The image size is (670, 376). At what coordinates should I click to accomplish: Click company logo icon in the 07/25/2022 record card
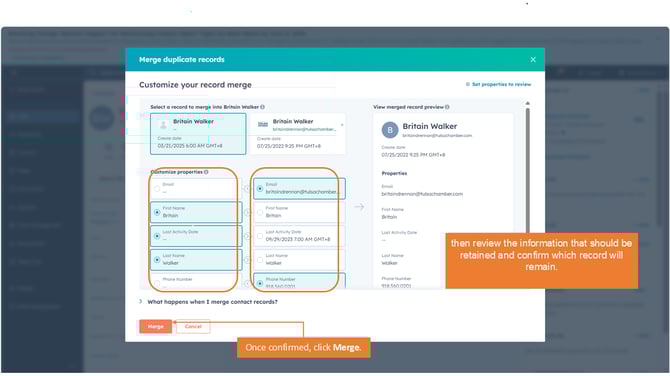(263, 124)
